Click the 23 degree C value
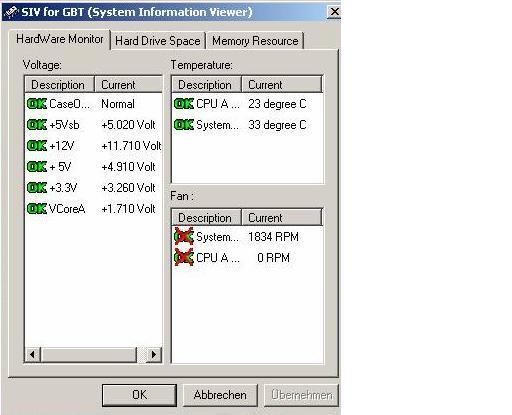512x415 pixels. [277, 104]
